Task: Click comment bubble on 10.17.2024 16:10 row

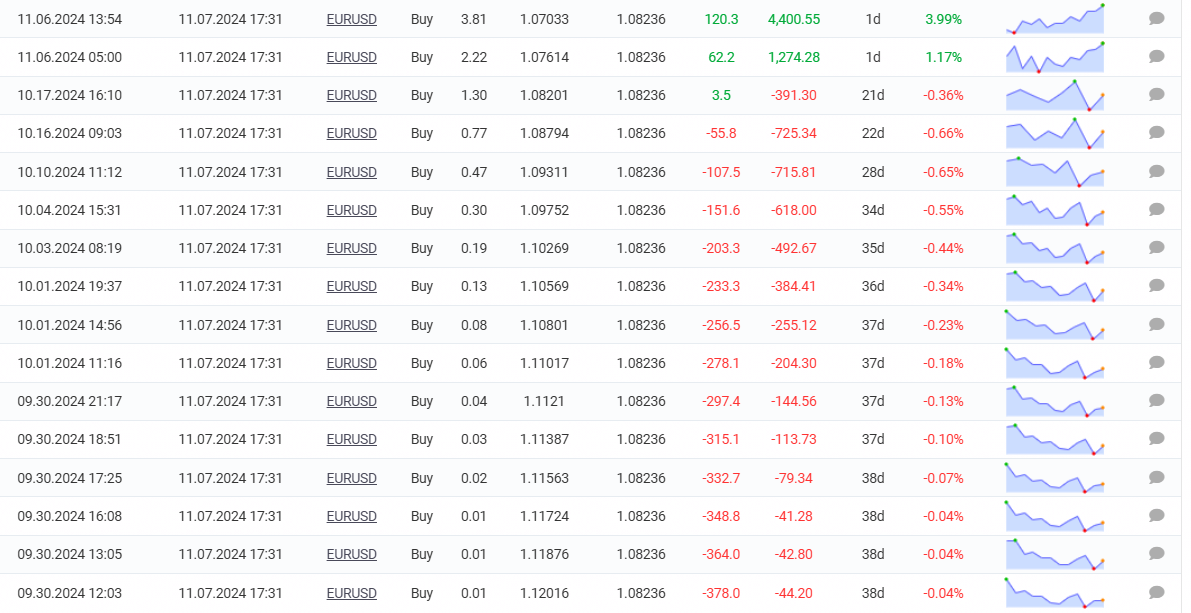Action: coord(1156,95)
